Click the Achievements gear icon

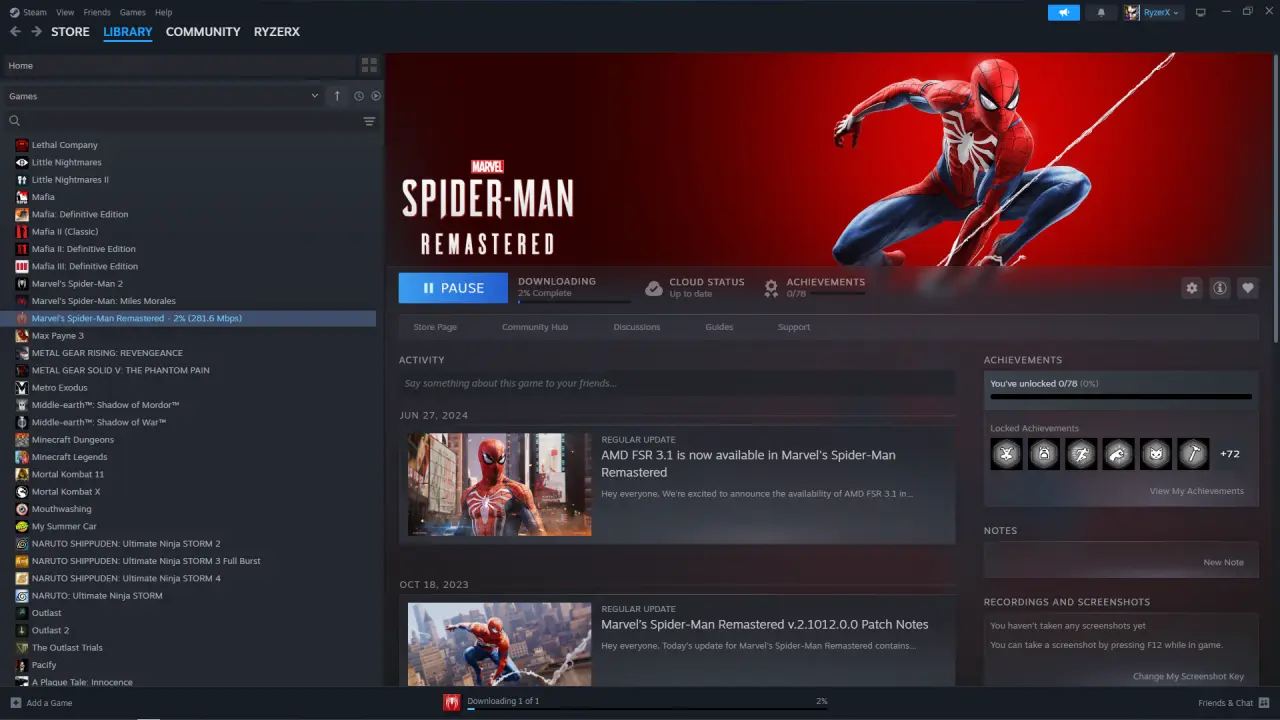tap(771, 288)
